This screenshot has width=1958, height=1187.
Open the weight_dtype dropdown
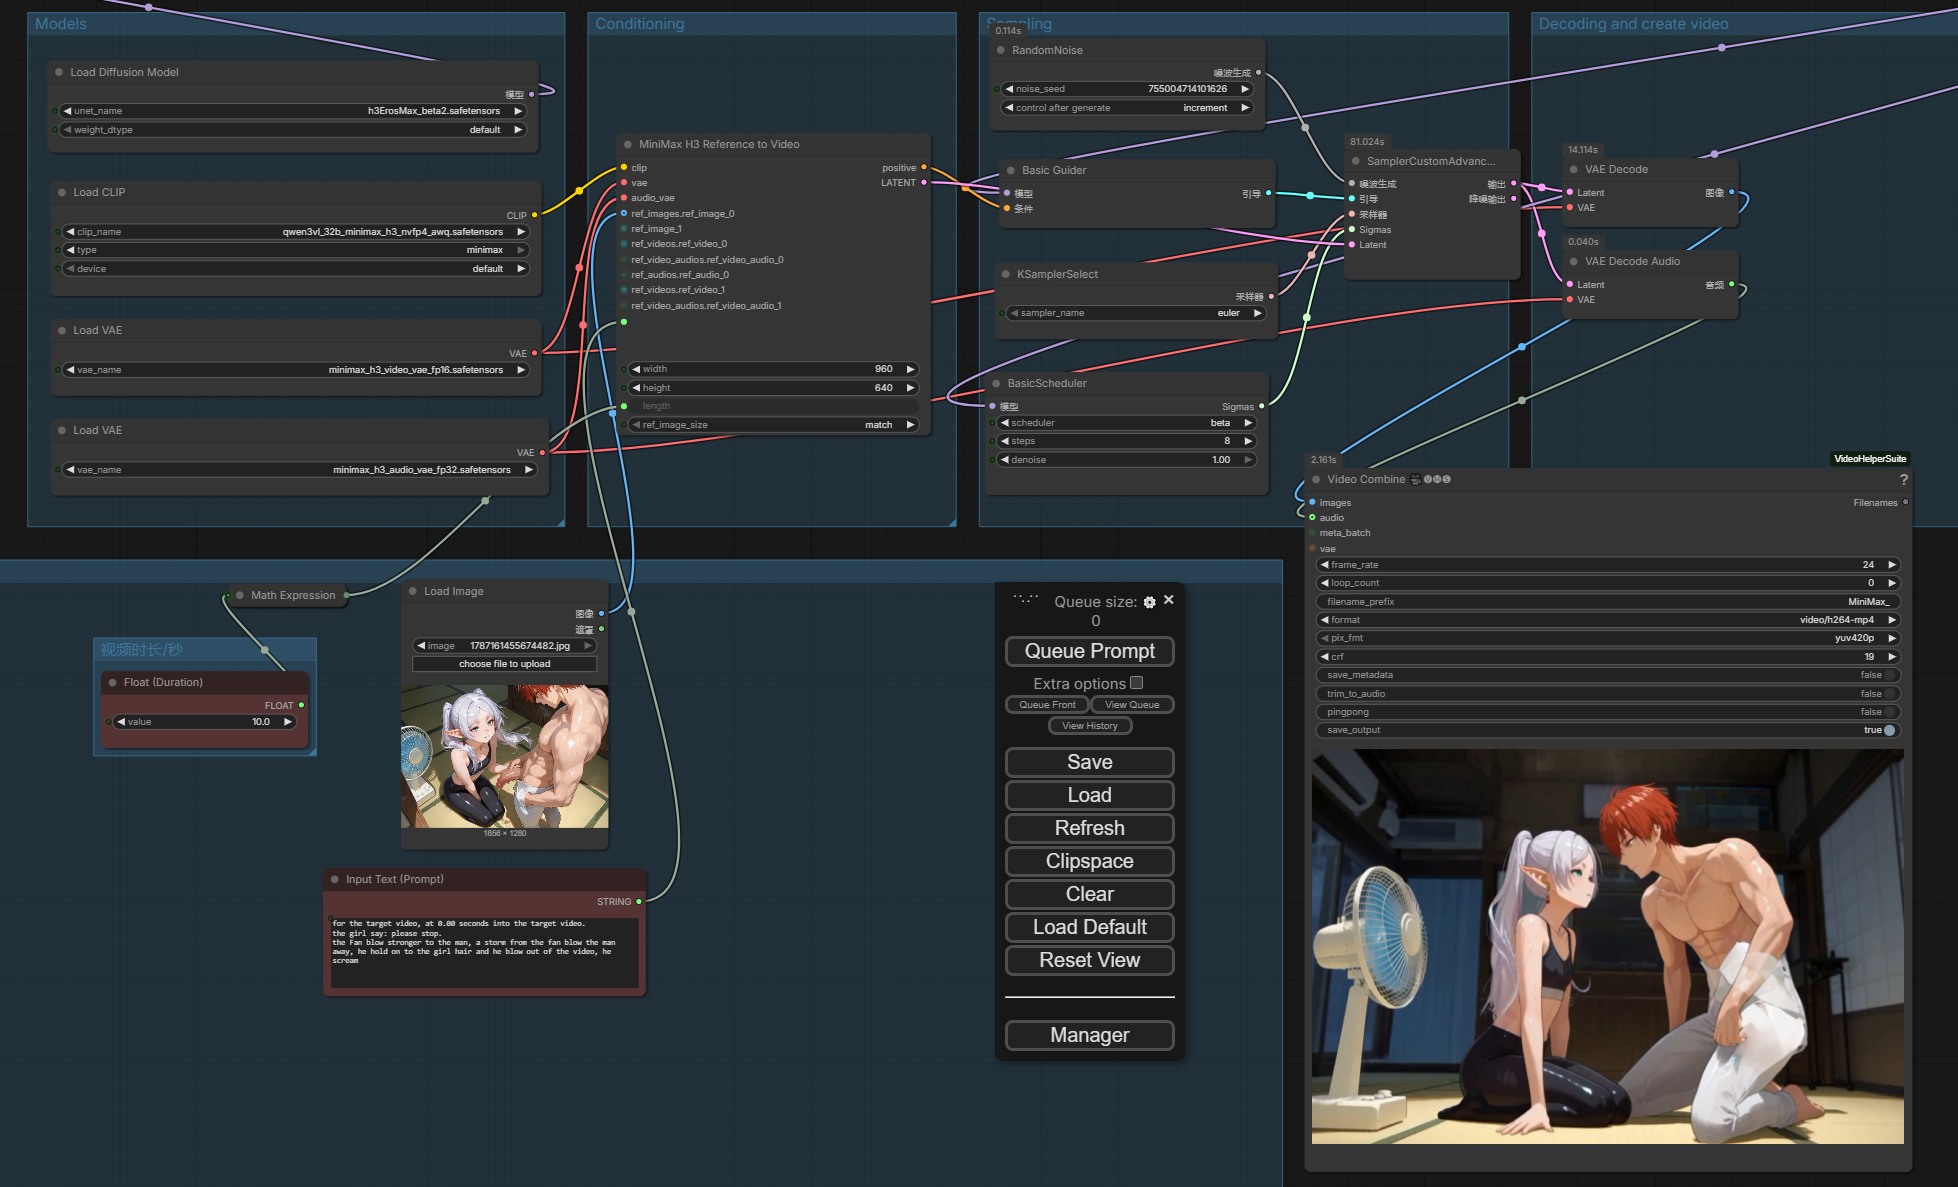point(293,130)
